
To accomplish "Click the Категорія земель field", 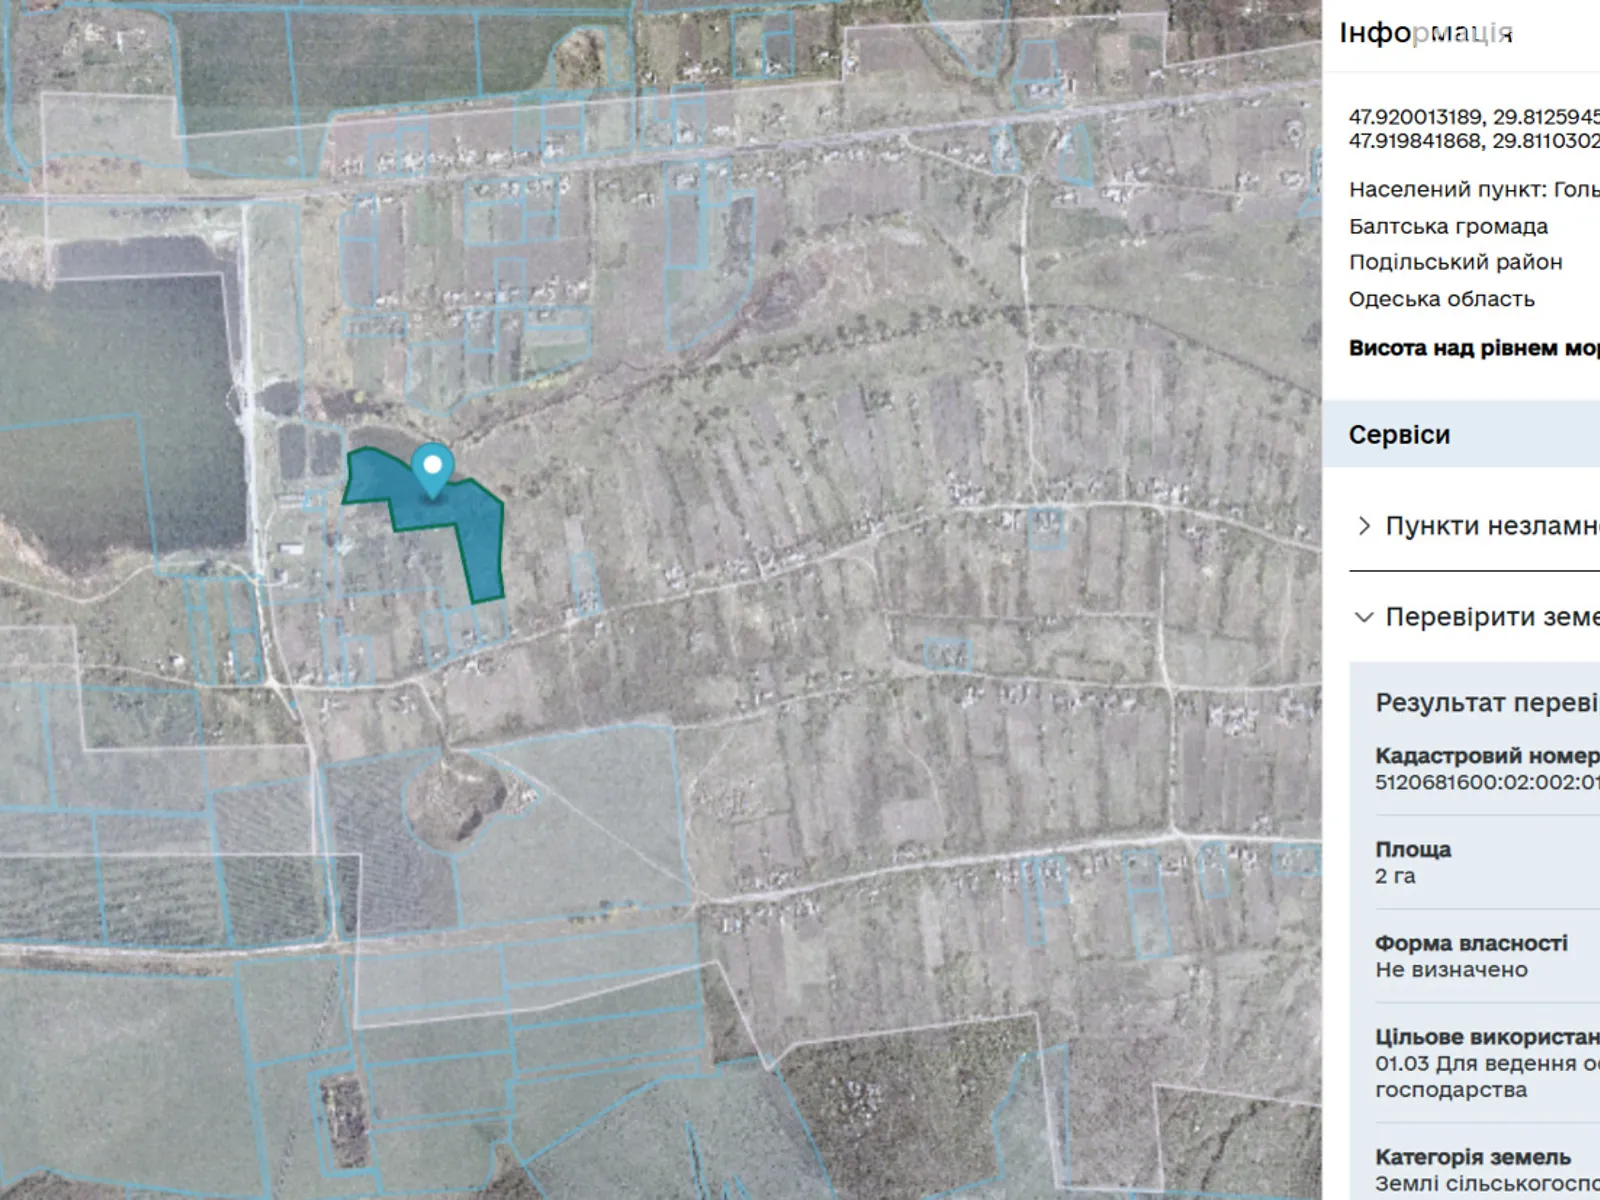I will click(x=1473, y=1157).
